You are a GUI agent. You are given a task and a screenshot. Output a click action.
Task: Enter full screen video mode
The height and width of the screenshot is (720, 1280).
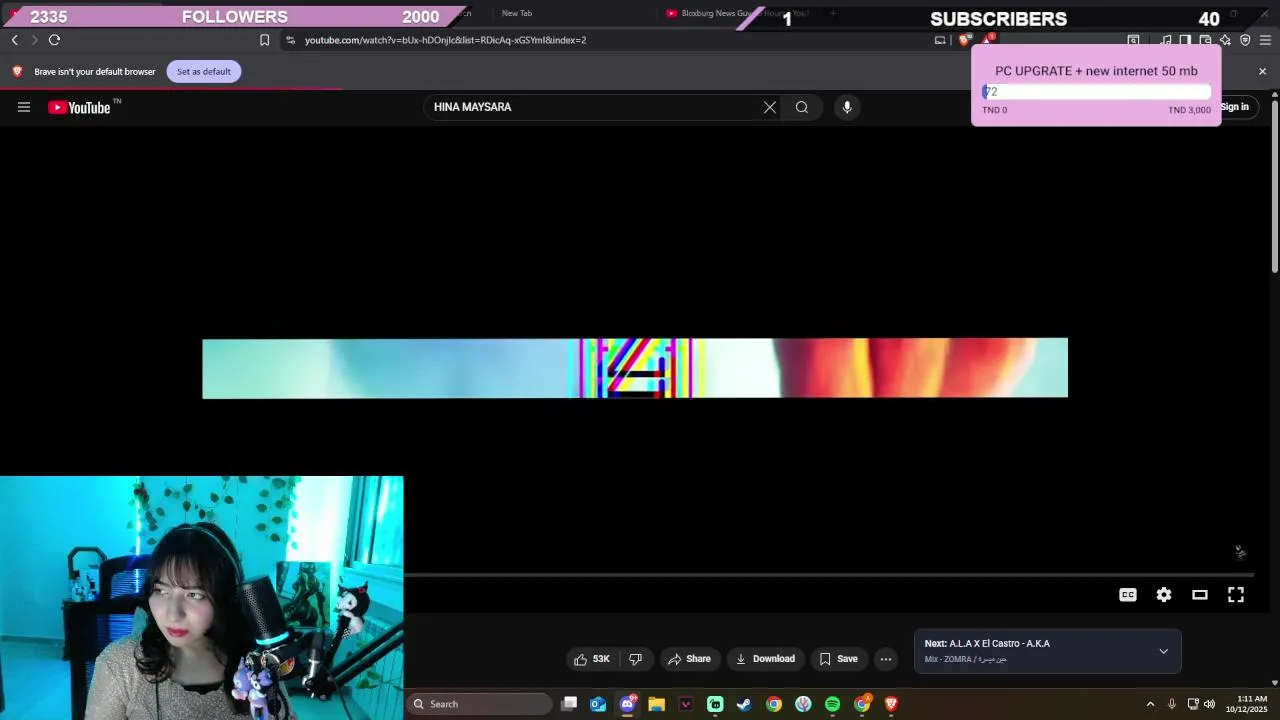1236,595
